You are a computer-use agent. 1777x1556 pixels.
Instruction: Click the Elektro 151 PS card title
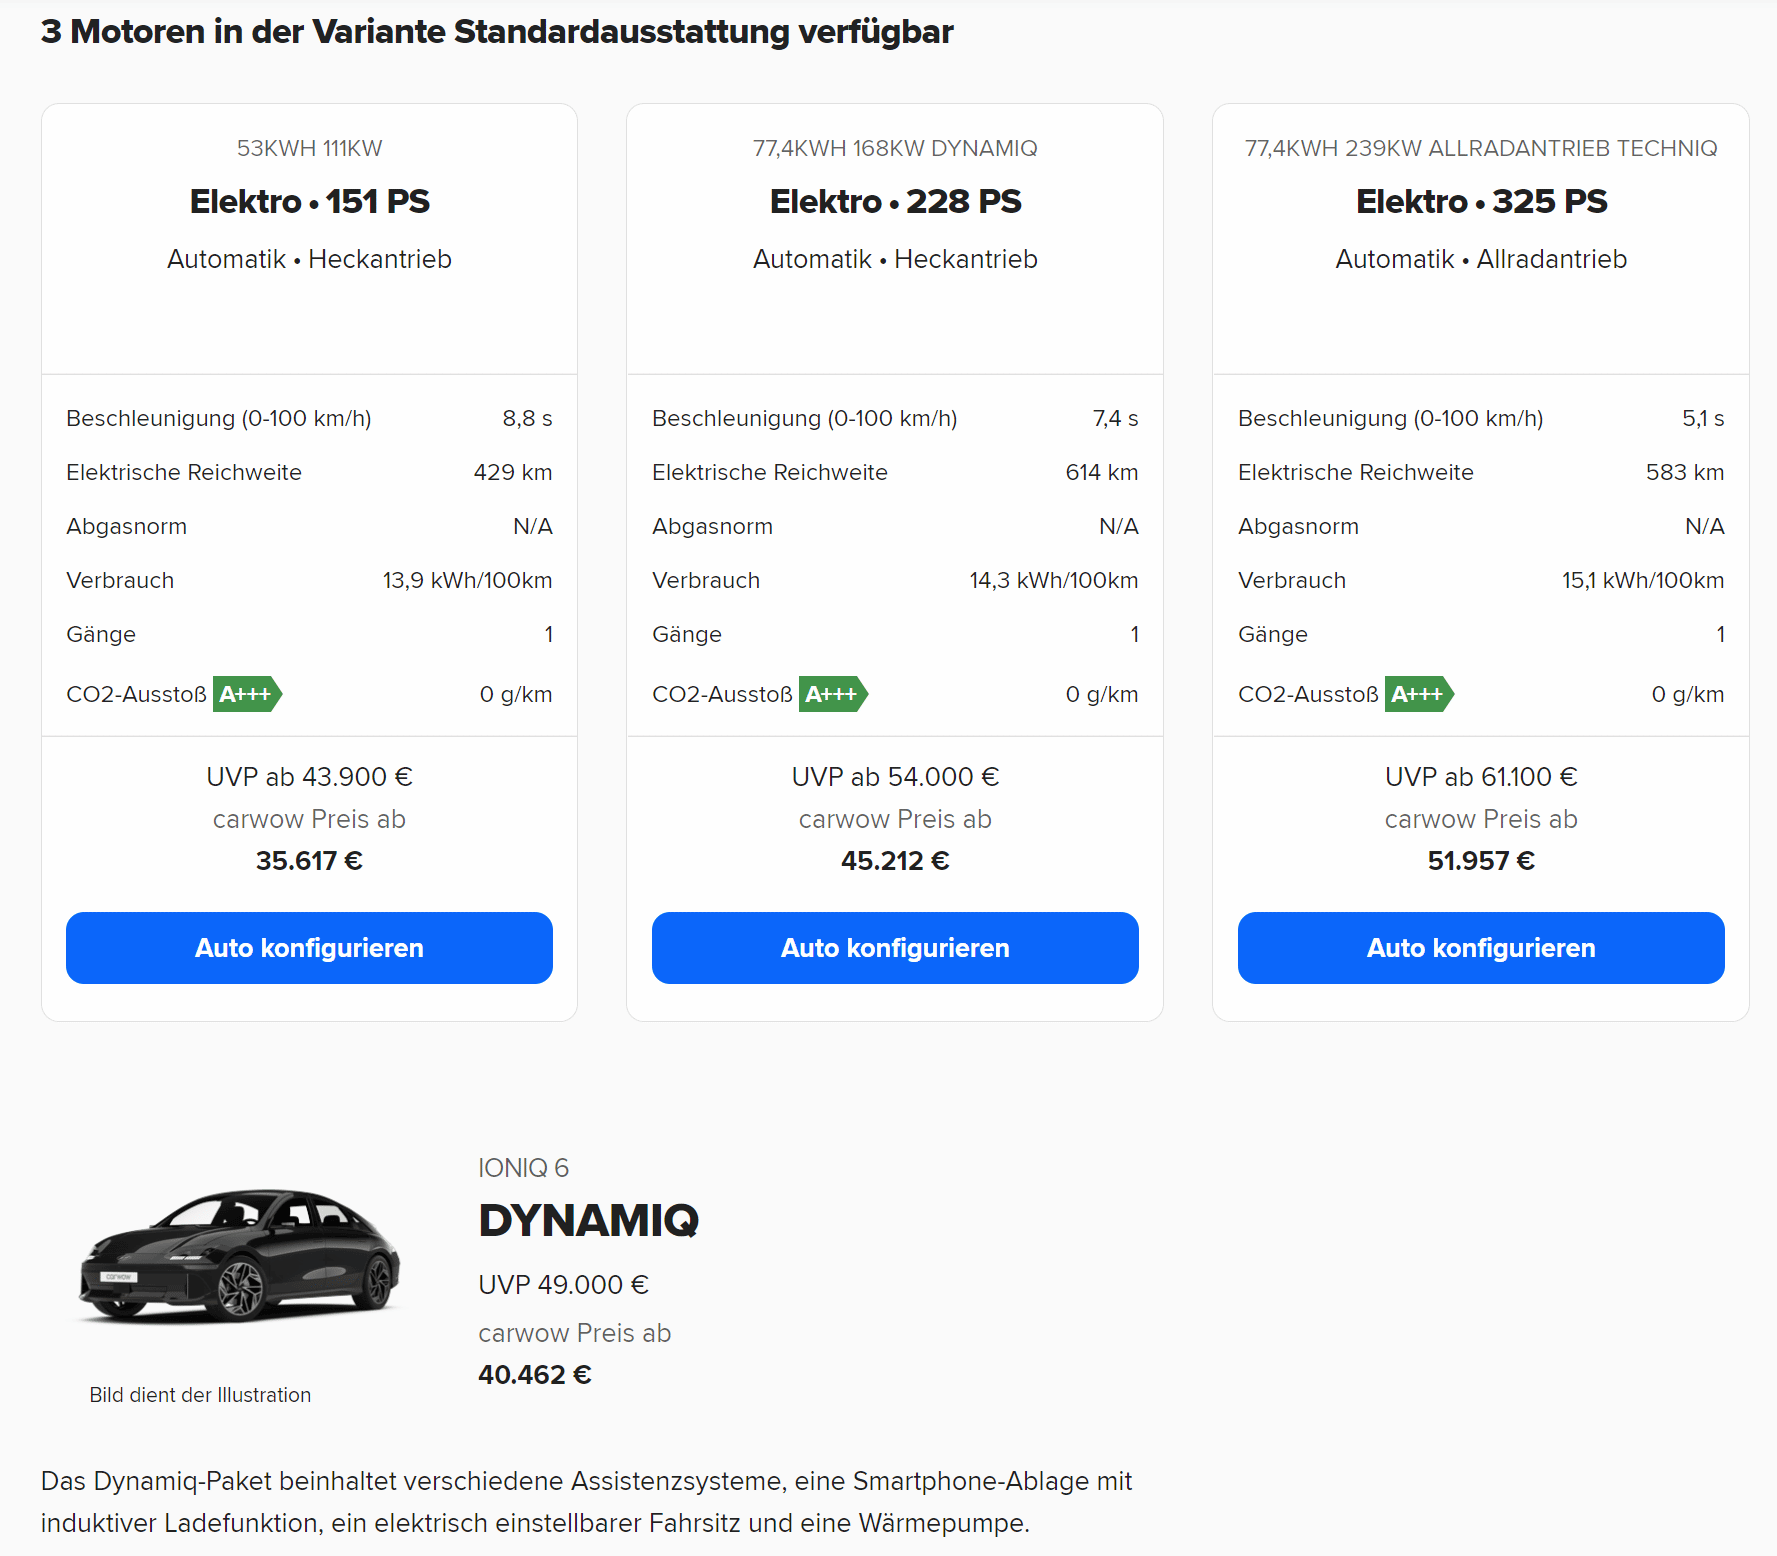tap(309, 202)
